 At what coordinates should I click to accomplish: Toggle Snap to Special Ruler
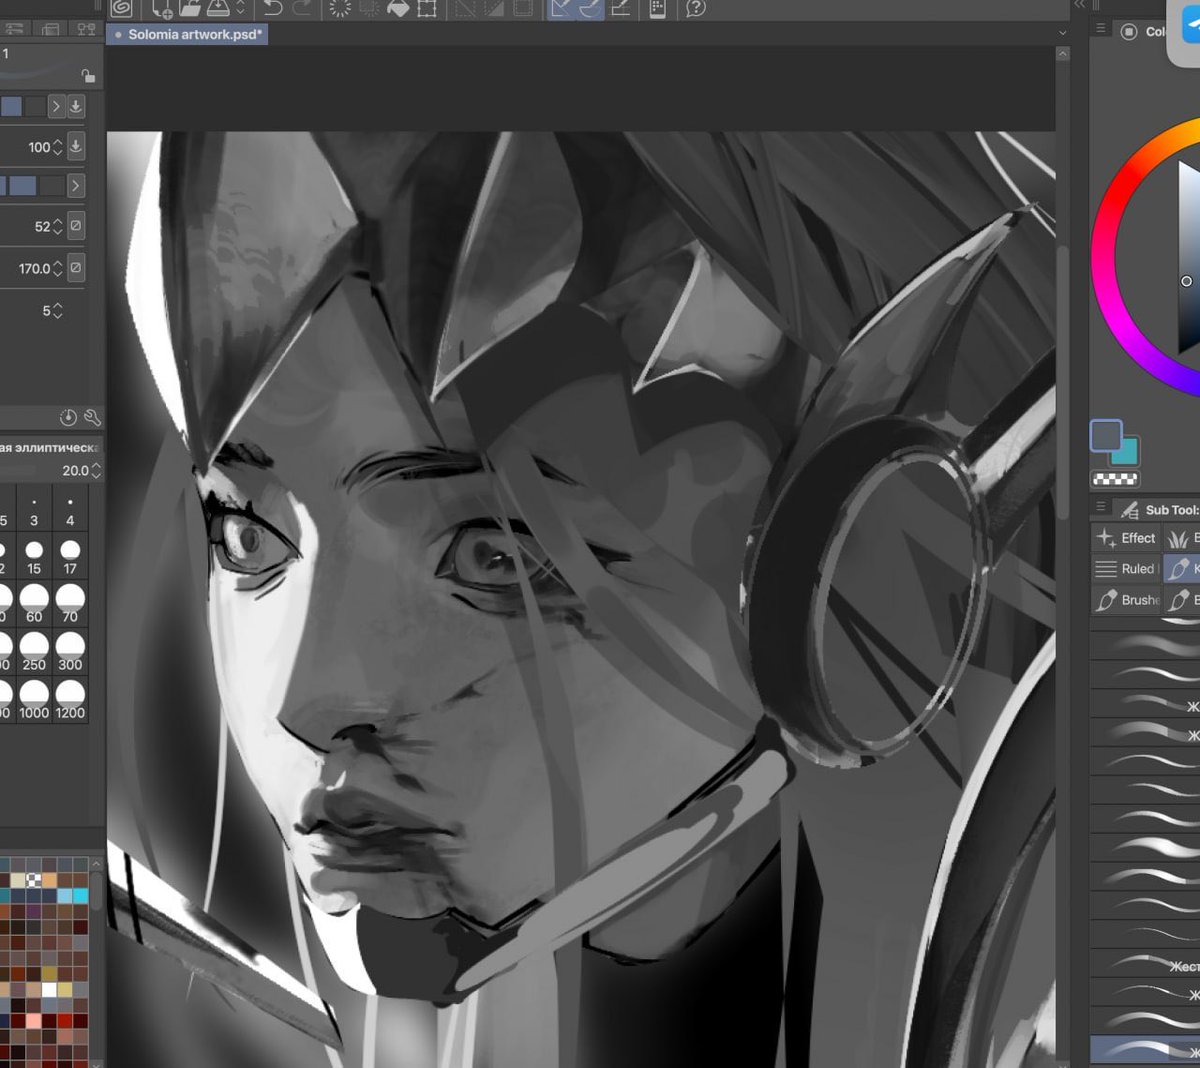pyautogui.click(x=590, y=8)
